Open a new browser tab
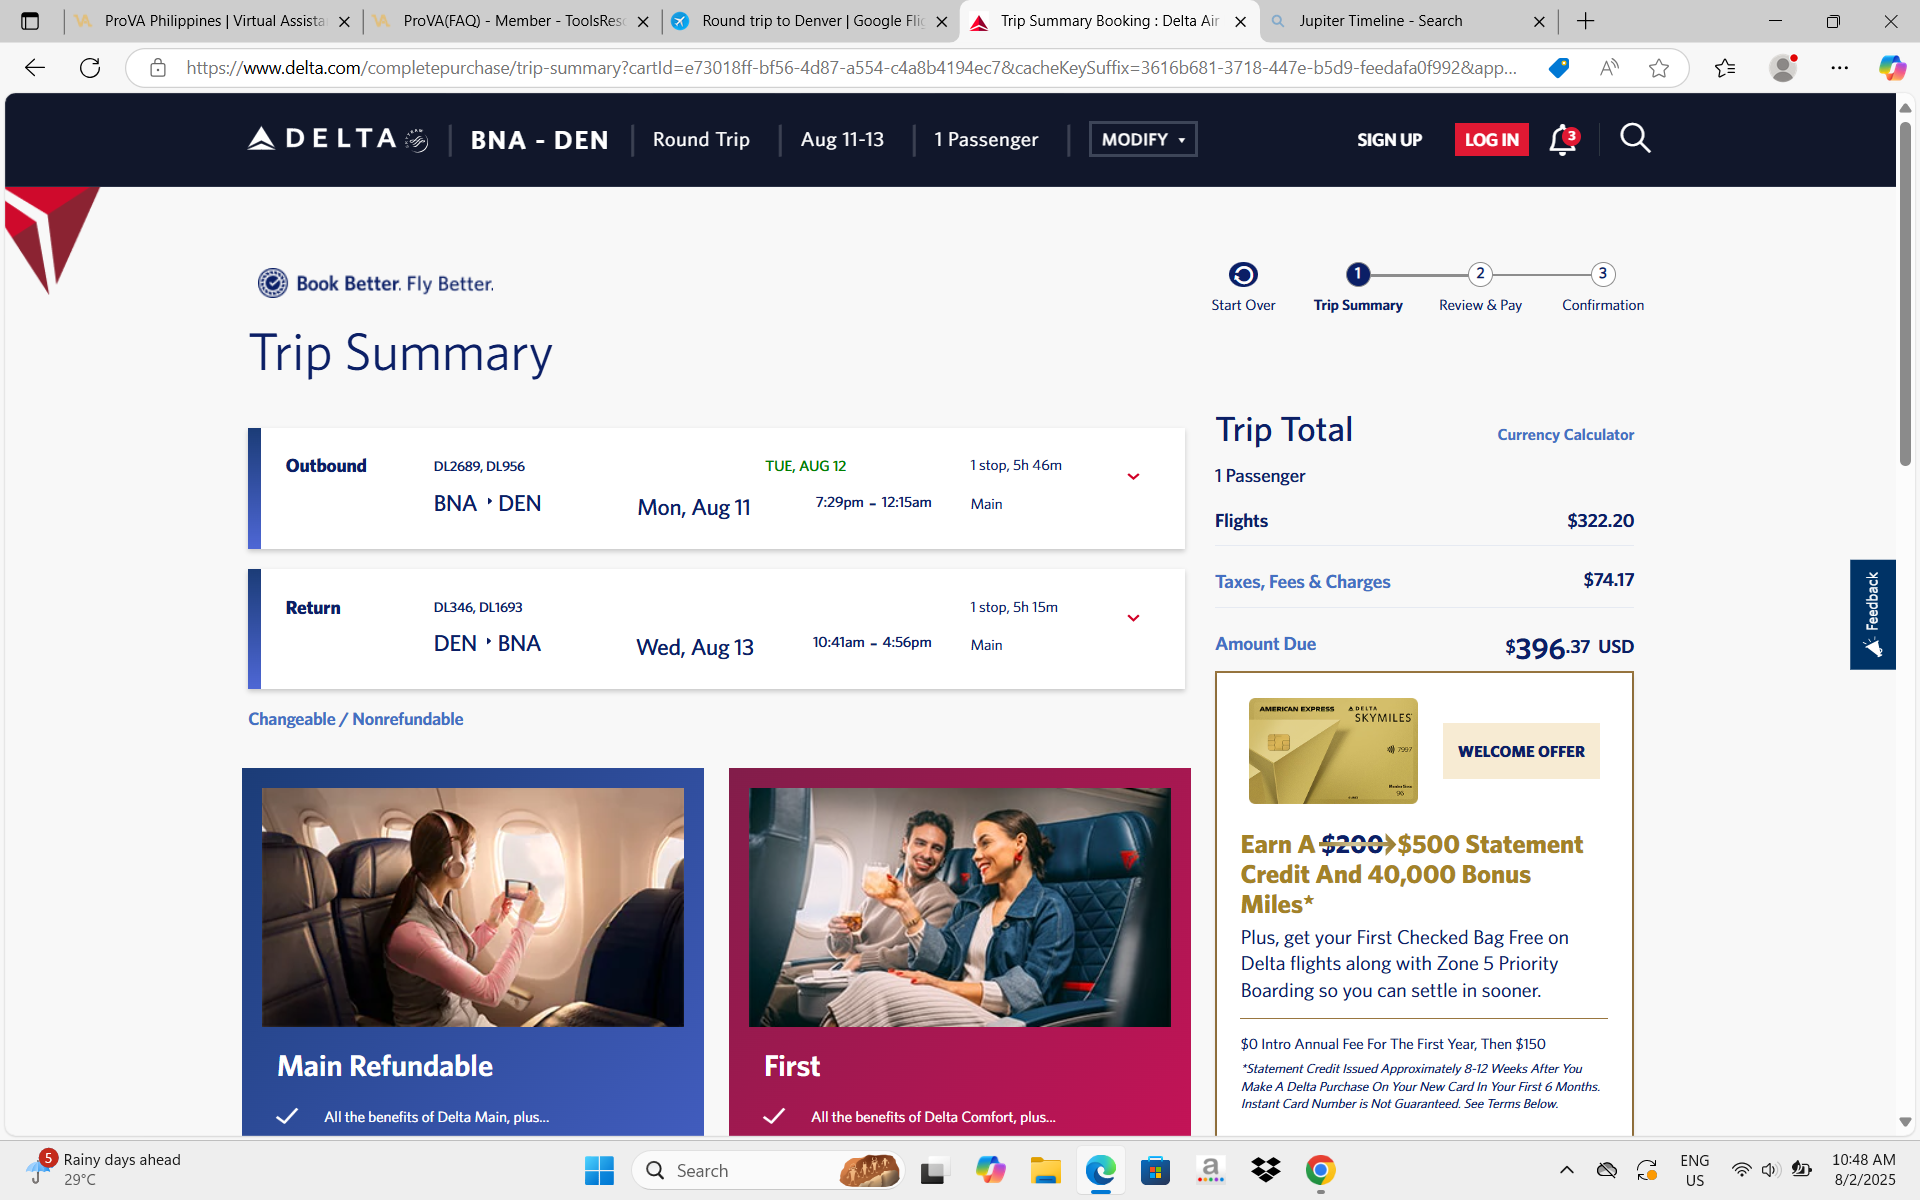1920x1200 pixels. [1586, 21]
